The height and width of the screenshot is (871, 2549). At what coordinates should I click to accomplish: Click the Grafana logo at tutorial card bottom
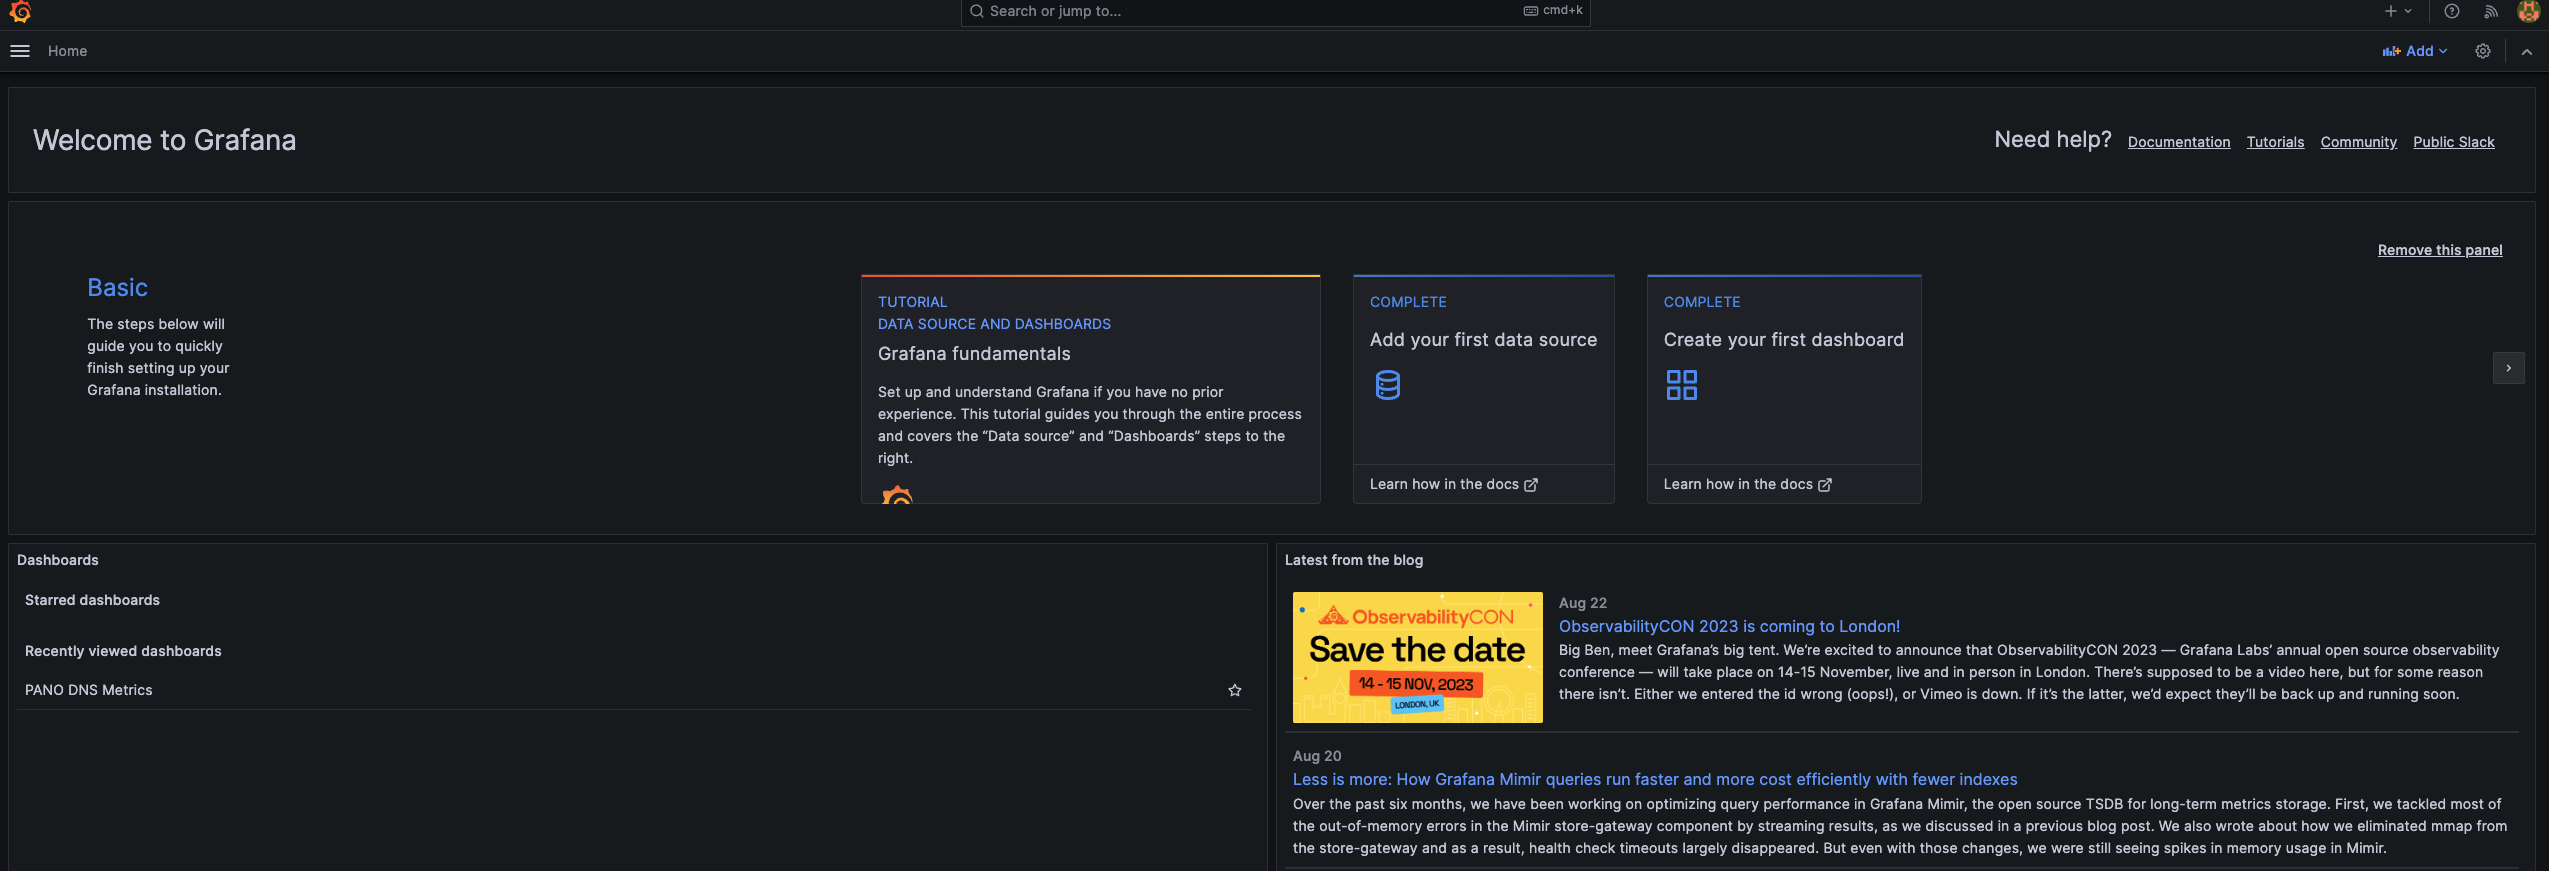[897, 494]
